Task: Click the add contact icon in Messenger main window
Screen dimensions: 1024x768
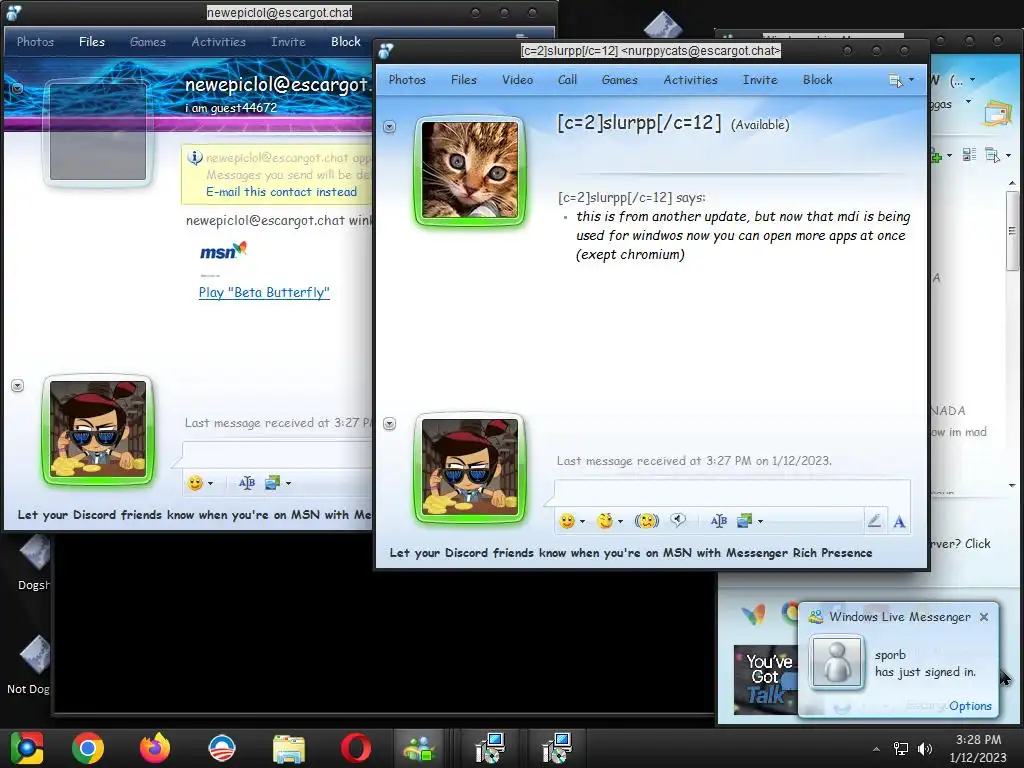Action: (936, 156)
